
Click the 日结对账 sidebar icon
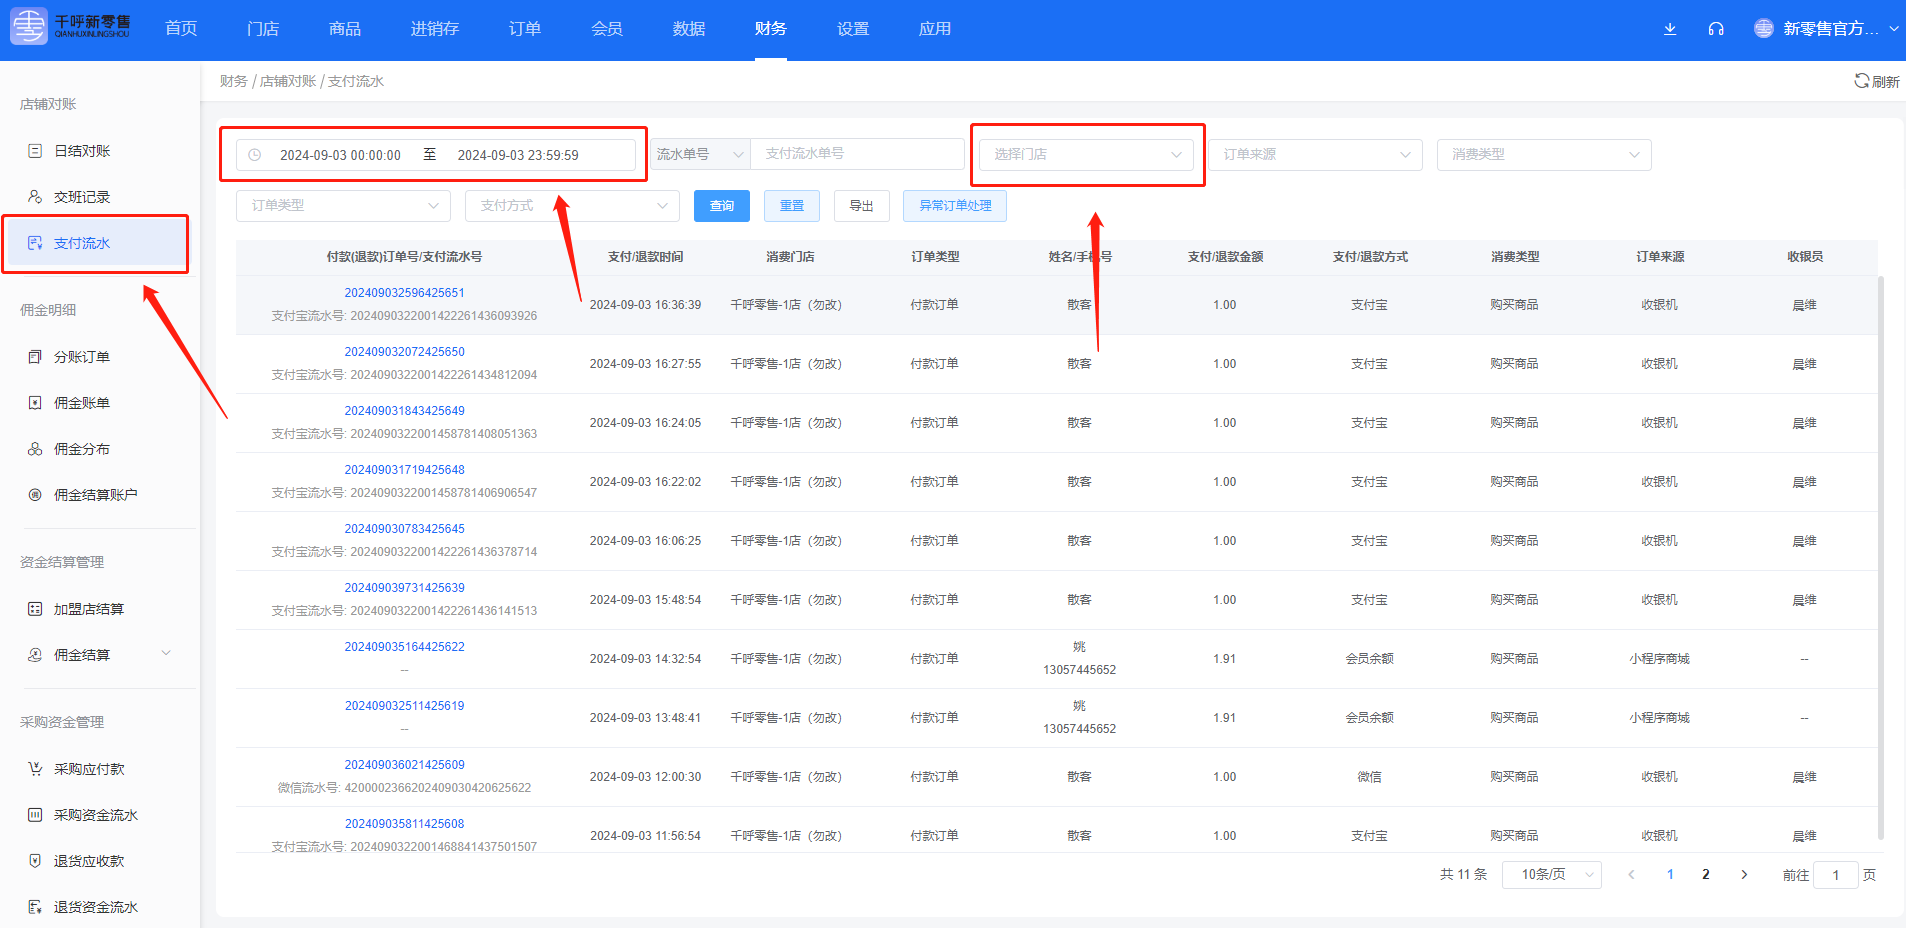coord(35,151)
